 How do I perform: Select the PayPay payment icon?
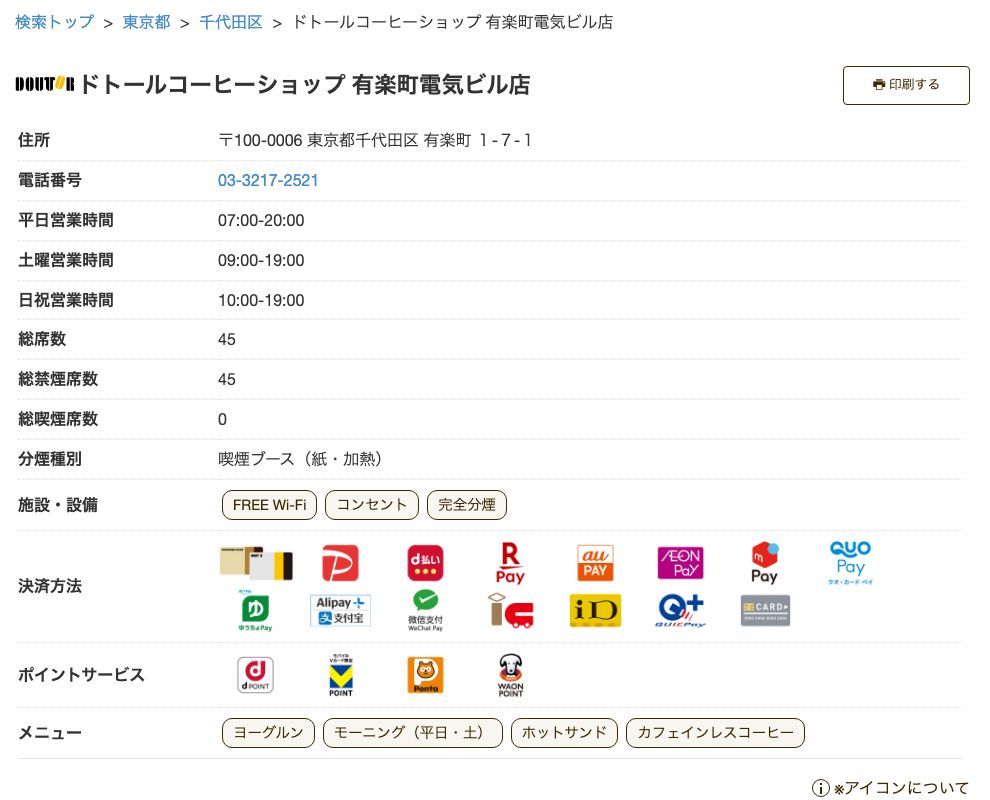point(340,563)
